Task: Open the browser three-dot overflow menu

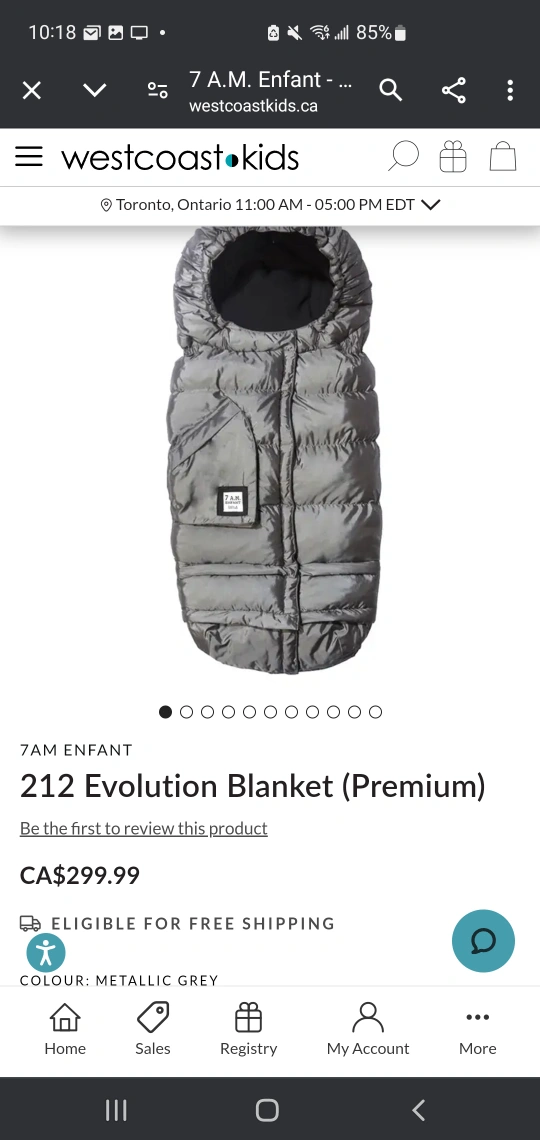Action: pos(510,90)
